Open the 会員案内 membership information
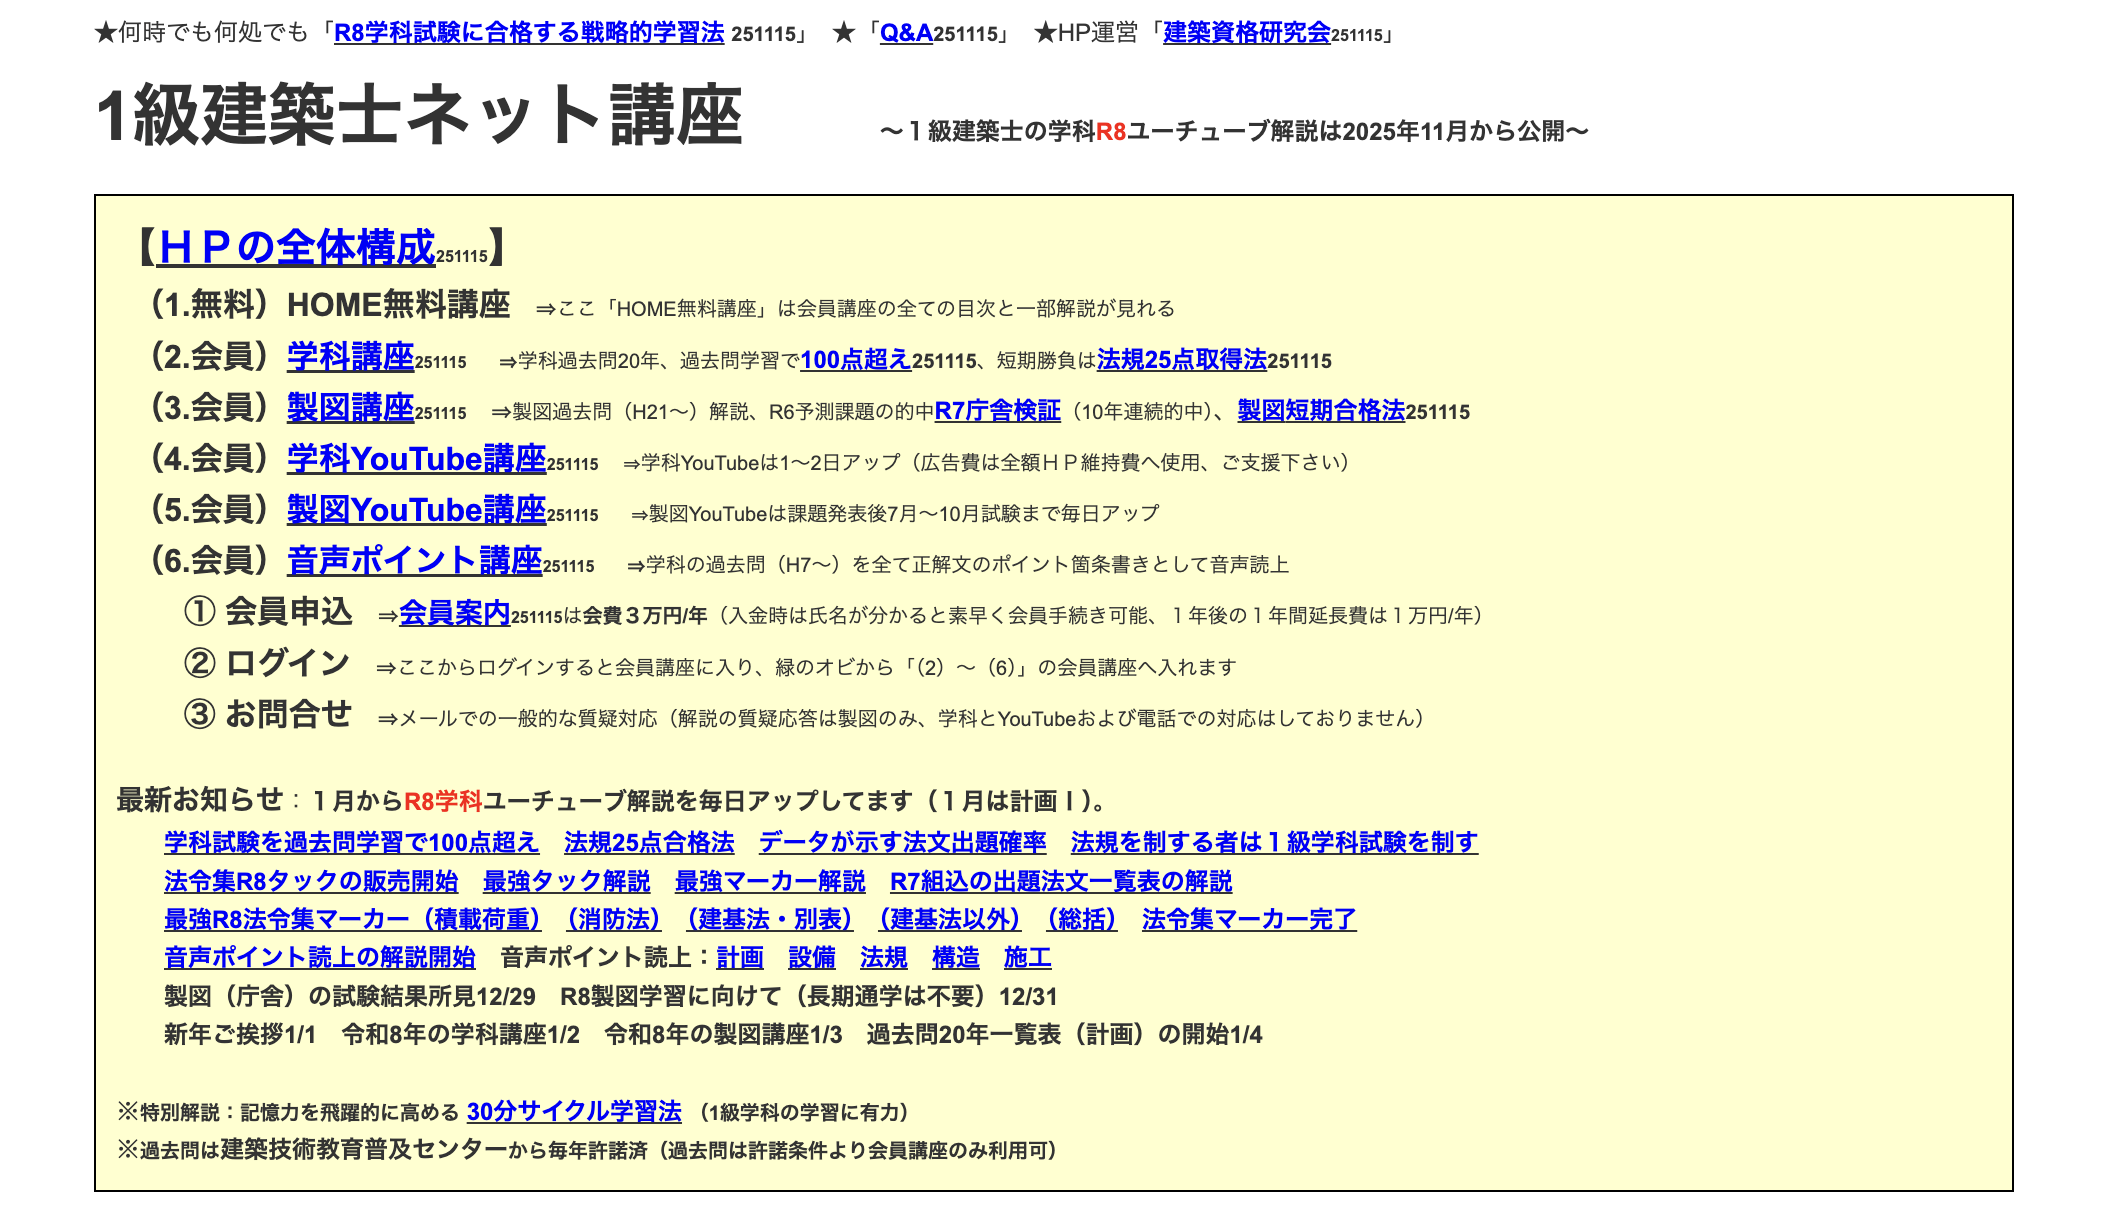 point(455,616)
